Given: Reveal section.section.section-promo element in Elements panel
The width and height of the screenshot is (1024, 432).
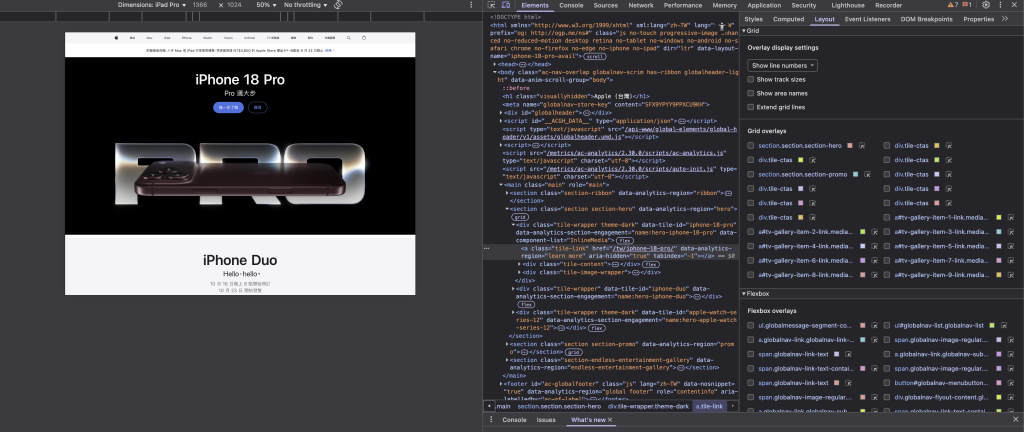Looking at the screenshot, I should tap(867, 174).
